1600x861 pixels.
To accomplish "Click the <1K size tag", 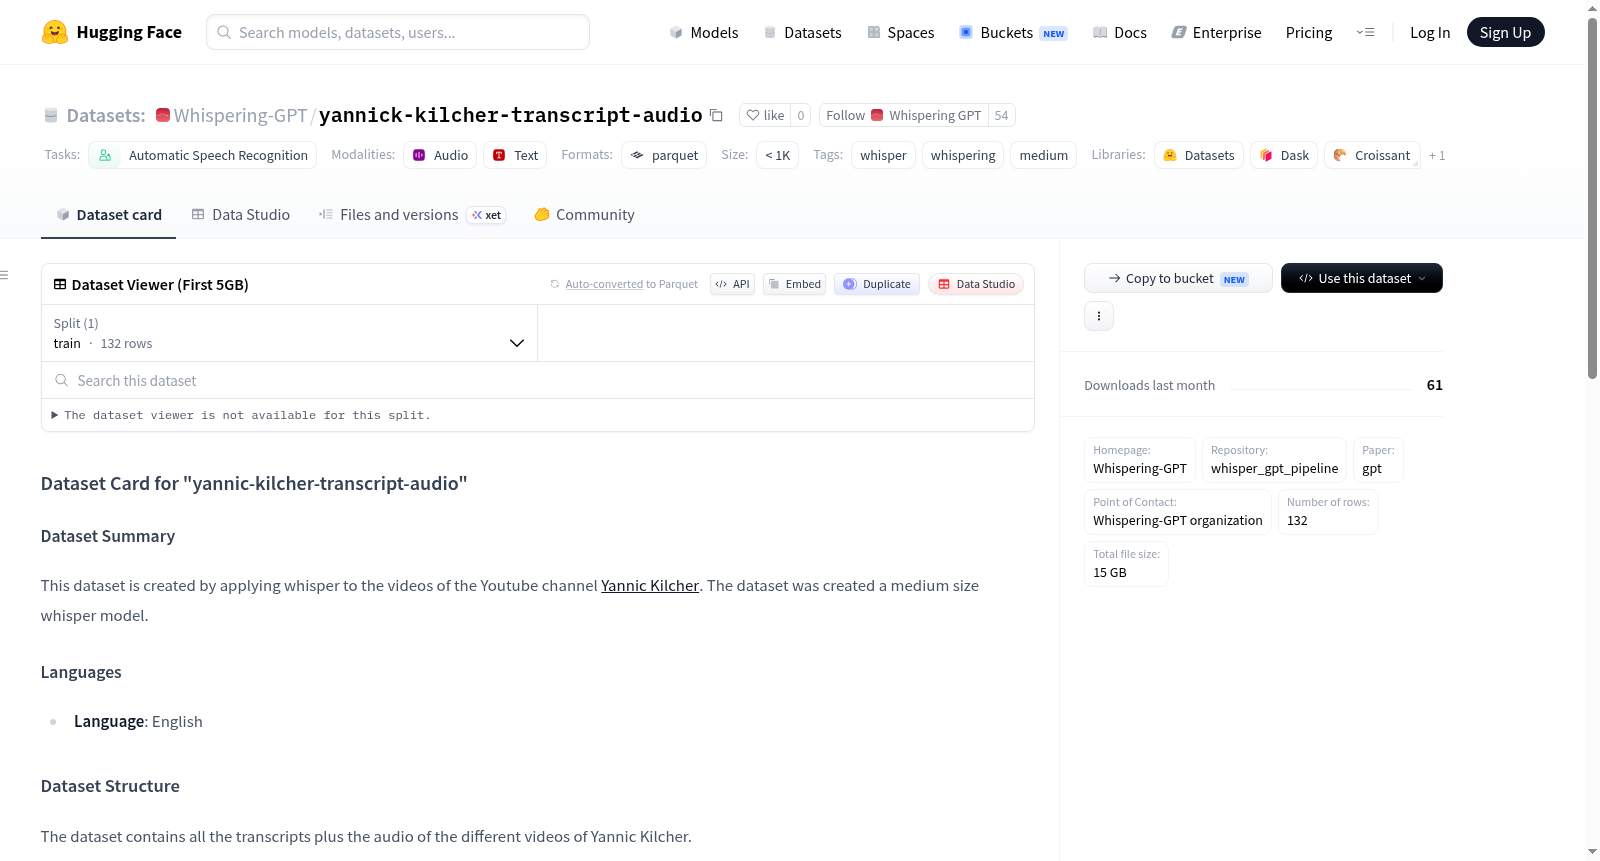I will [x=777, y=155].
